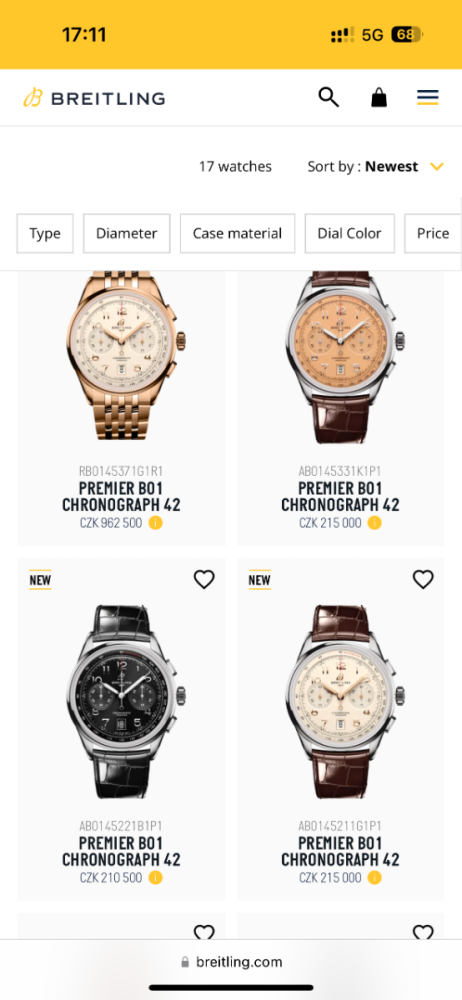
Task: Open the Case material filter
Action: click(237, 233)
